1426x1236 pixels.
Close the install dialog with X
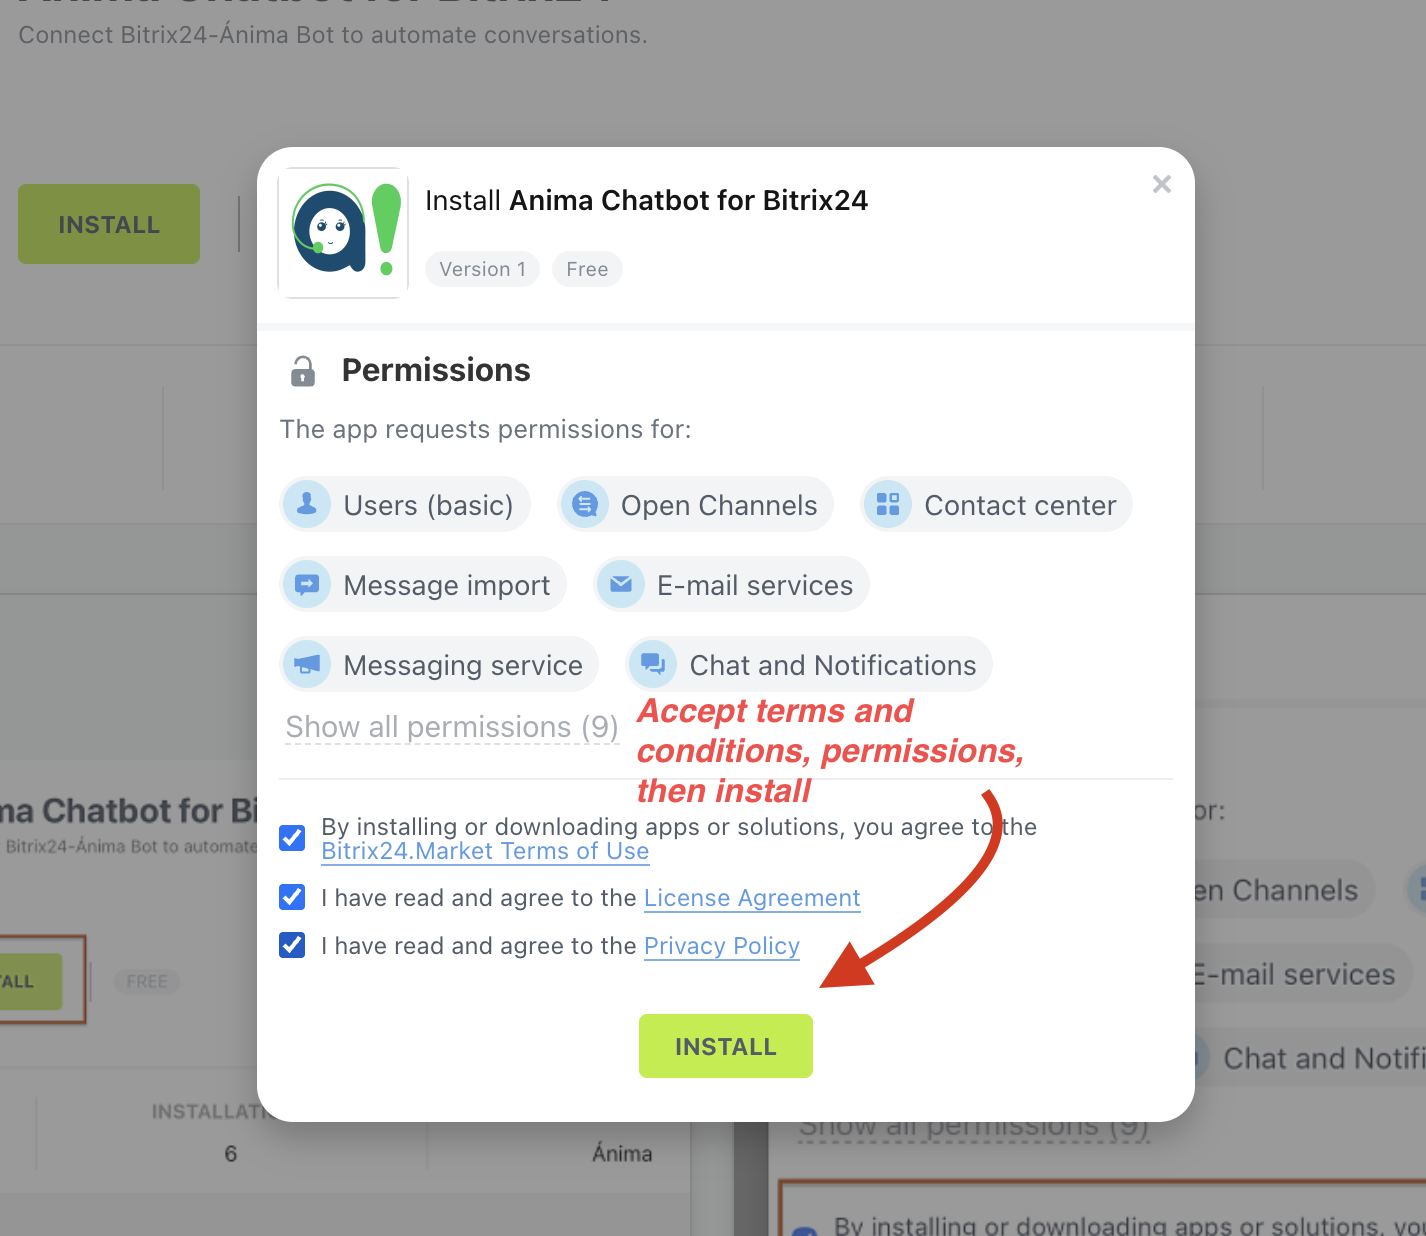click(x=1161, y=184)
